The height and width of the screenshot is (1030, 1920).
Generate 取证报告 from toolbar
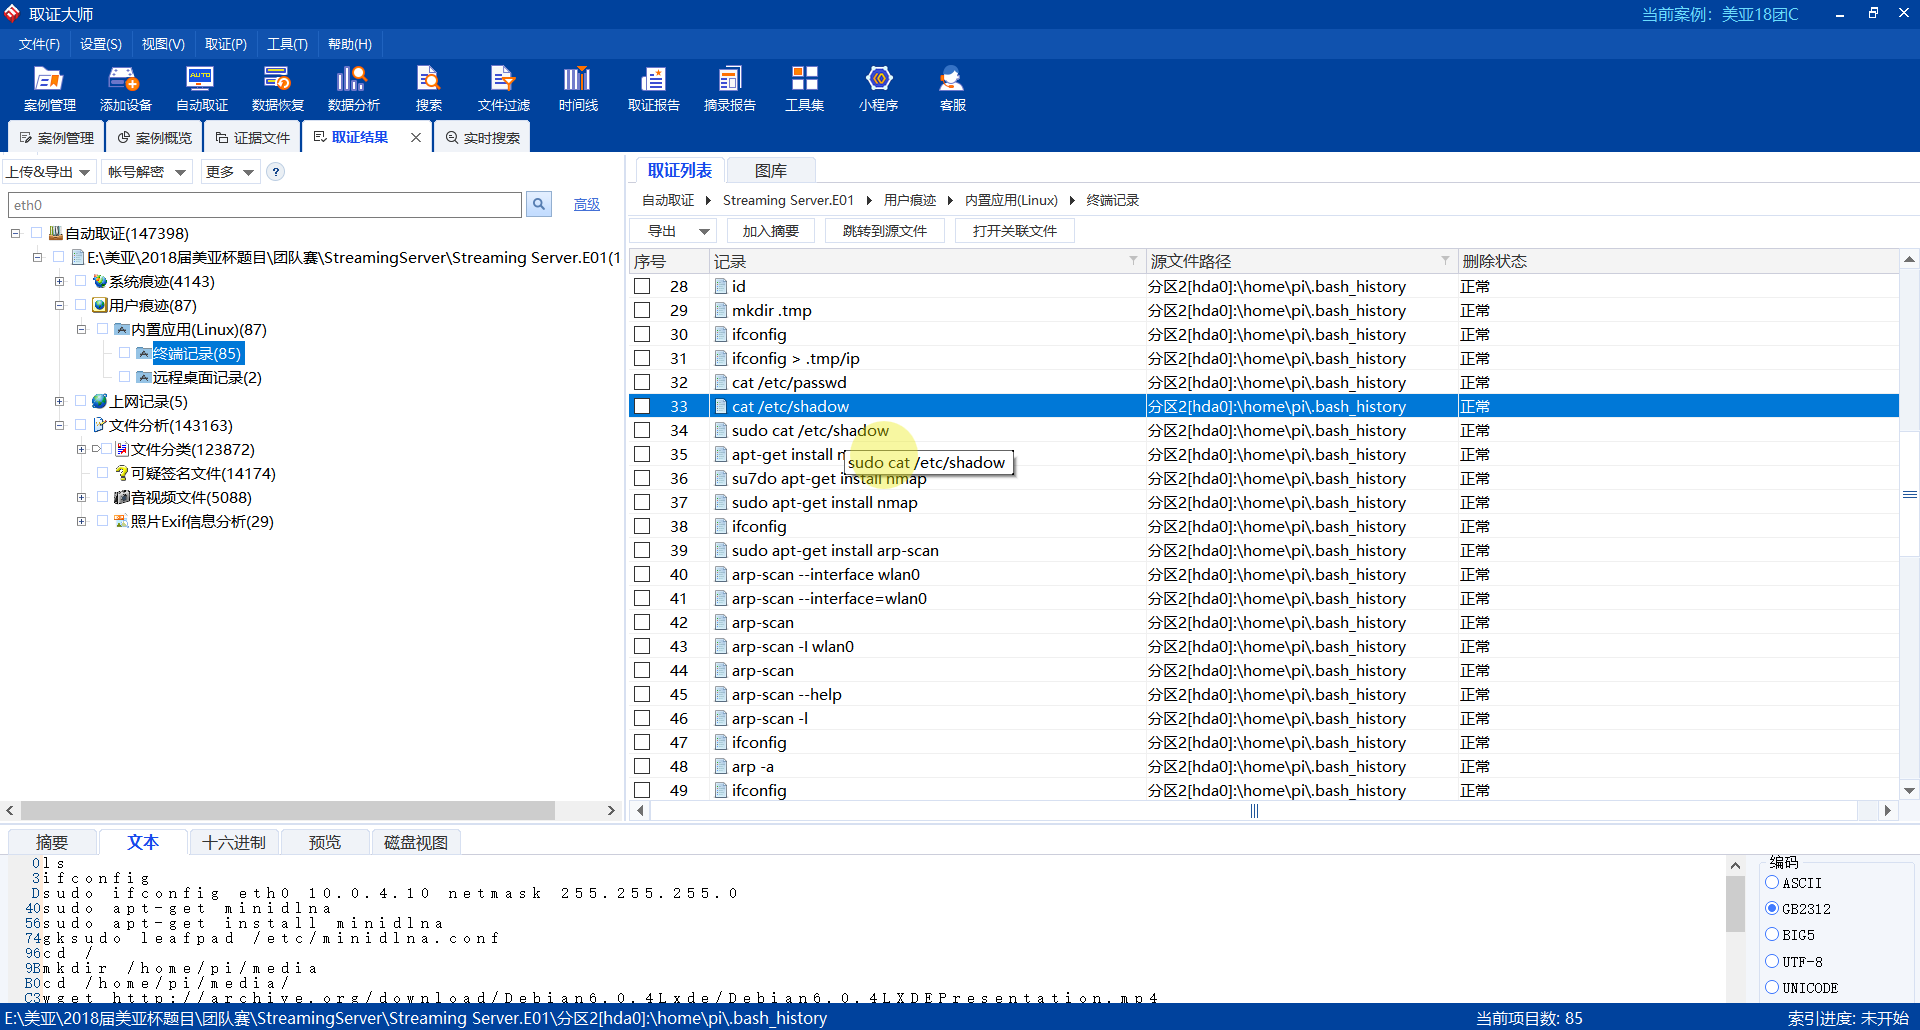tap(653, 88)
